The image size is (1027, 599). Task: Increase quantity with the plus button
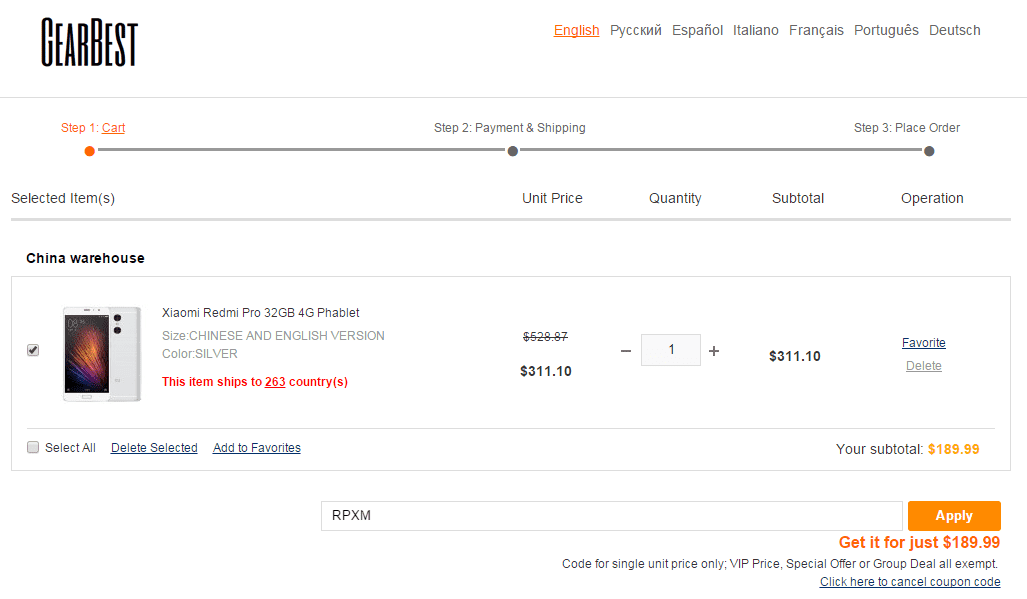714,351
